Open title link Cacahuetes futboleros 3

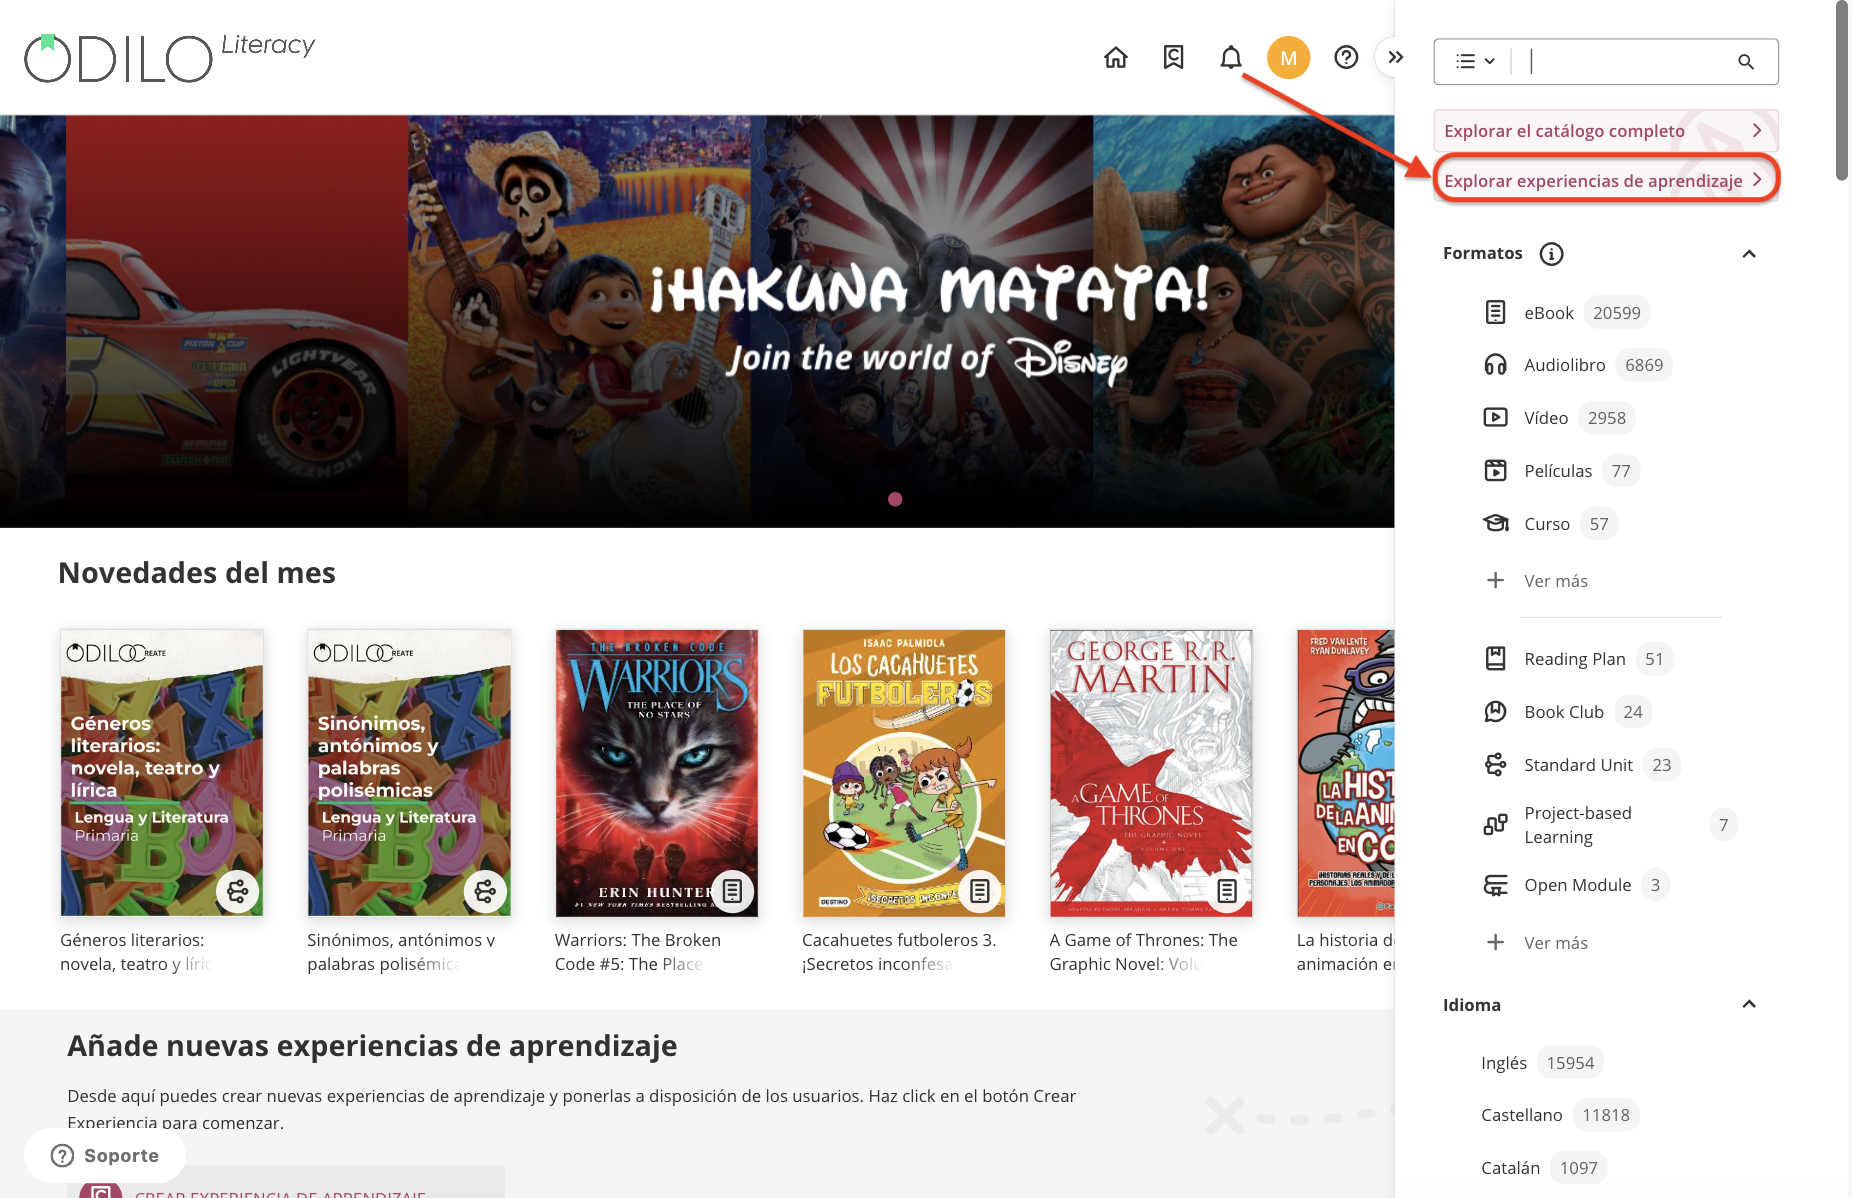(899, 952)
